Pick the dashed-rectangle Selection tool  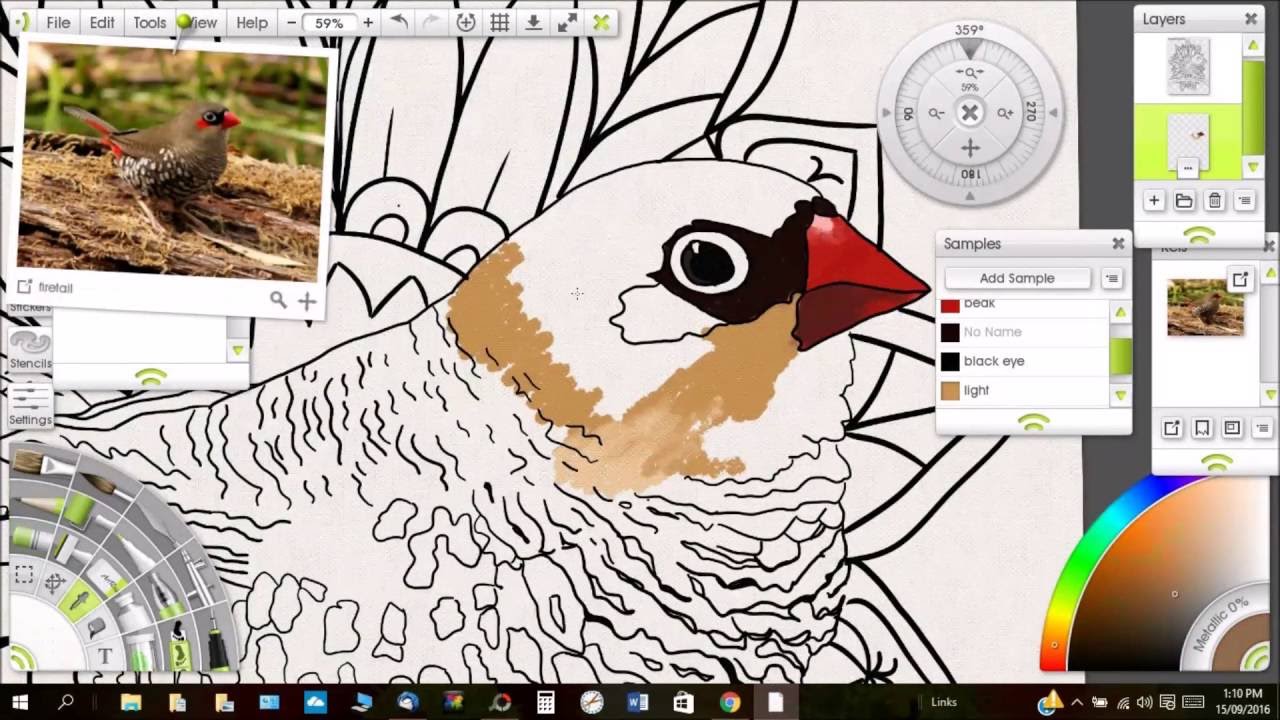[x=24, y=575]
